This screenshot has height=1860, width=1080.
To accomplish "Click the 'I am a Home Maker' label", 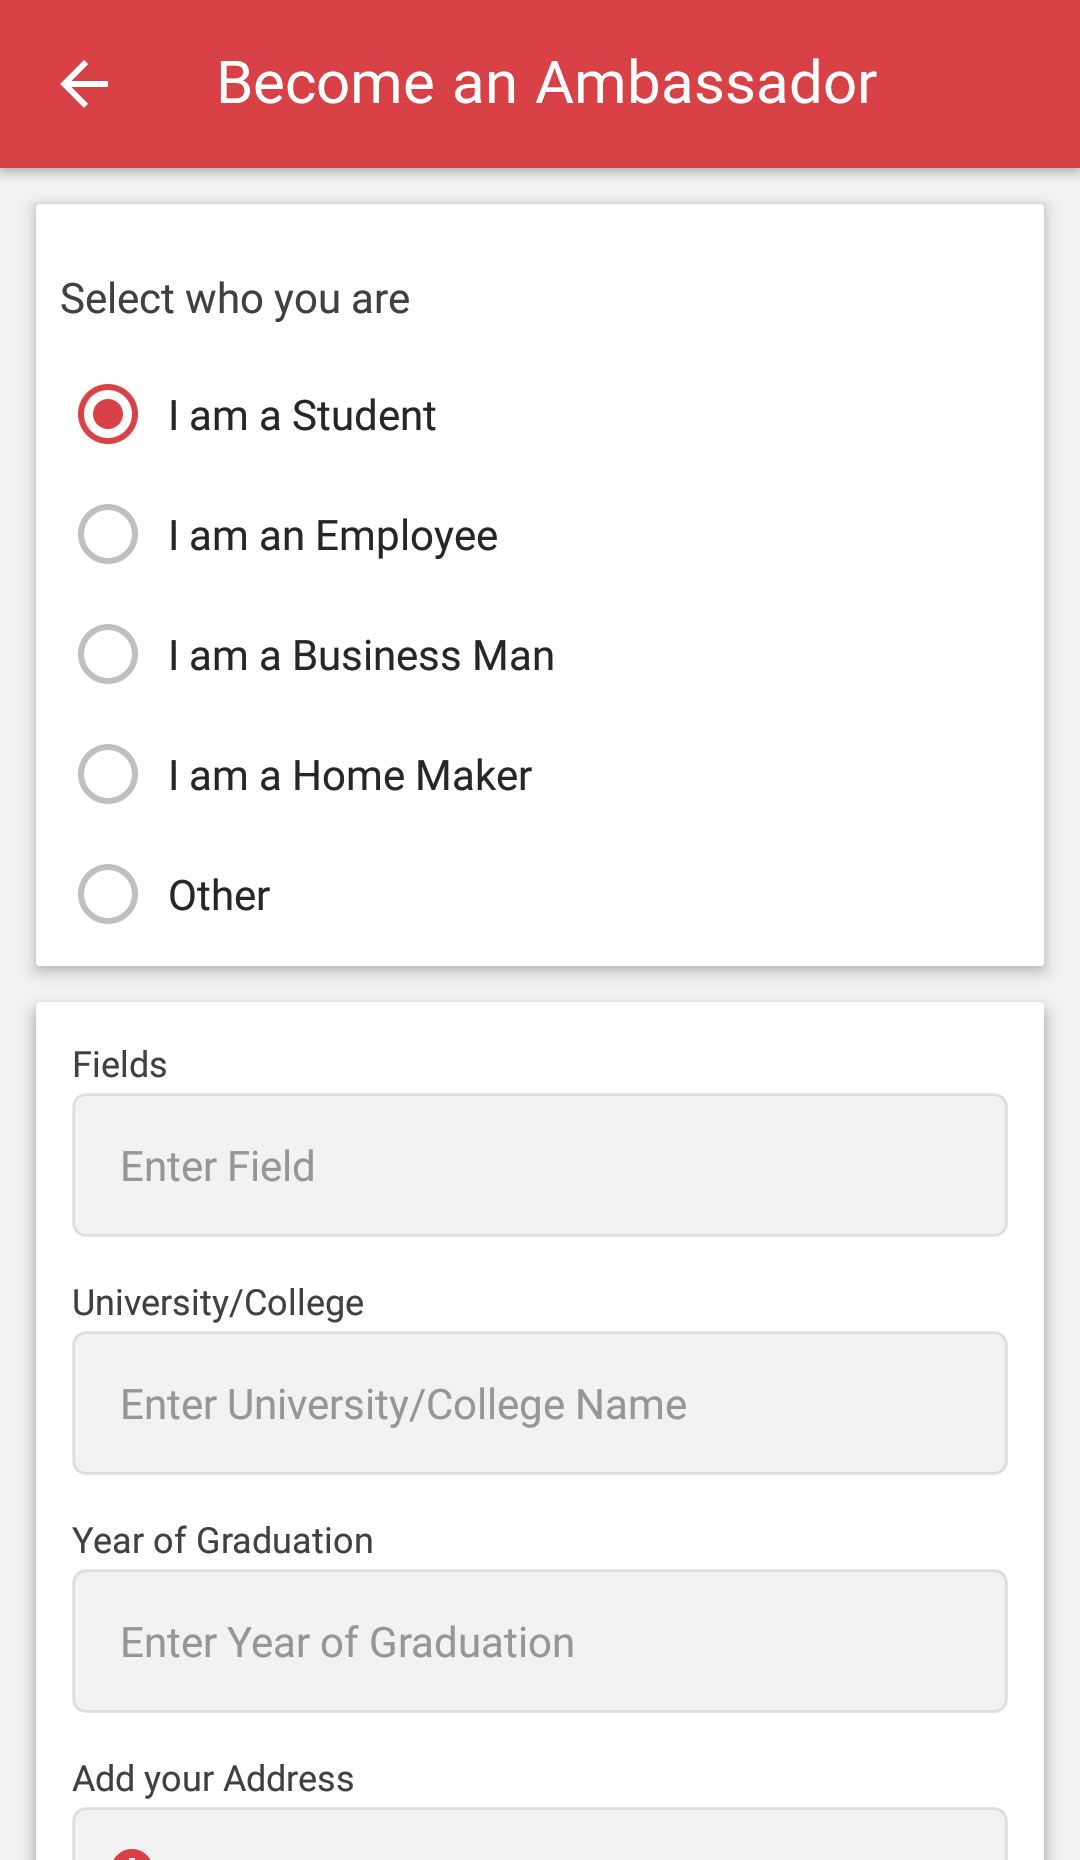I will click(x=350, y=776).
